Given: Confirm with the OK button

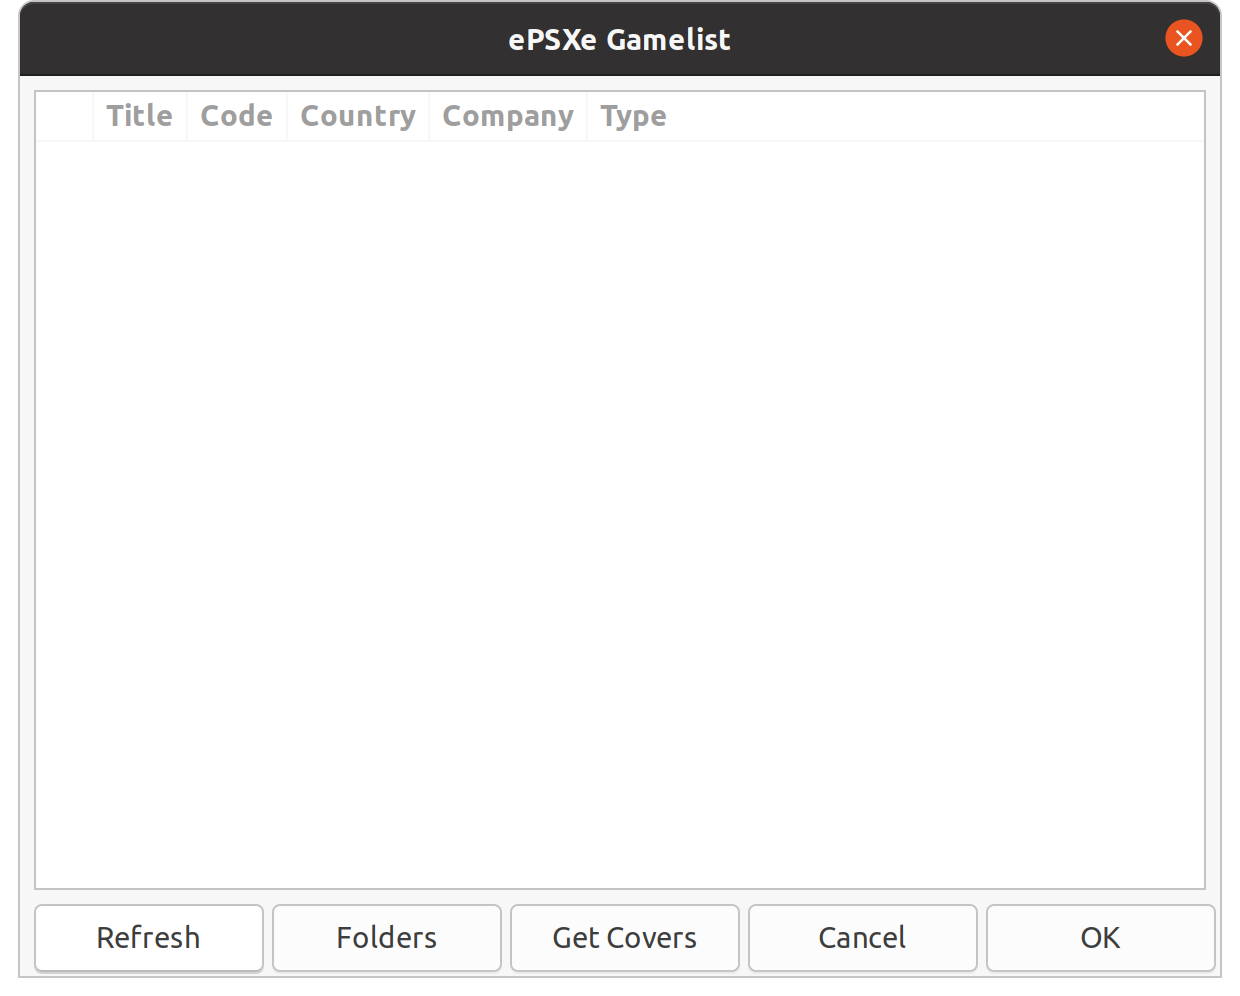Looking at the screenshot, I should (x=1101, y=938).
